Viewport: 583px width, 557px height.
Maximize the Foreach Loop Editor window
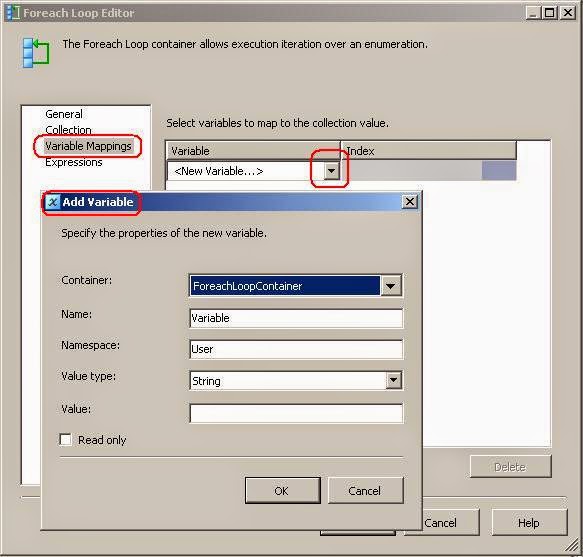point(550,13)
